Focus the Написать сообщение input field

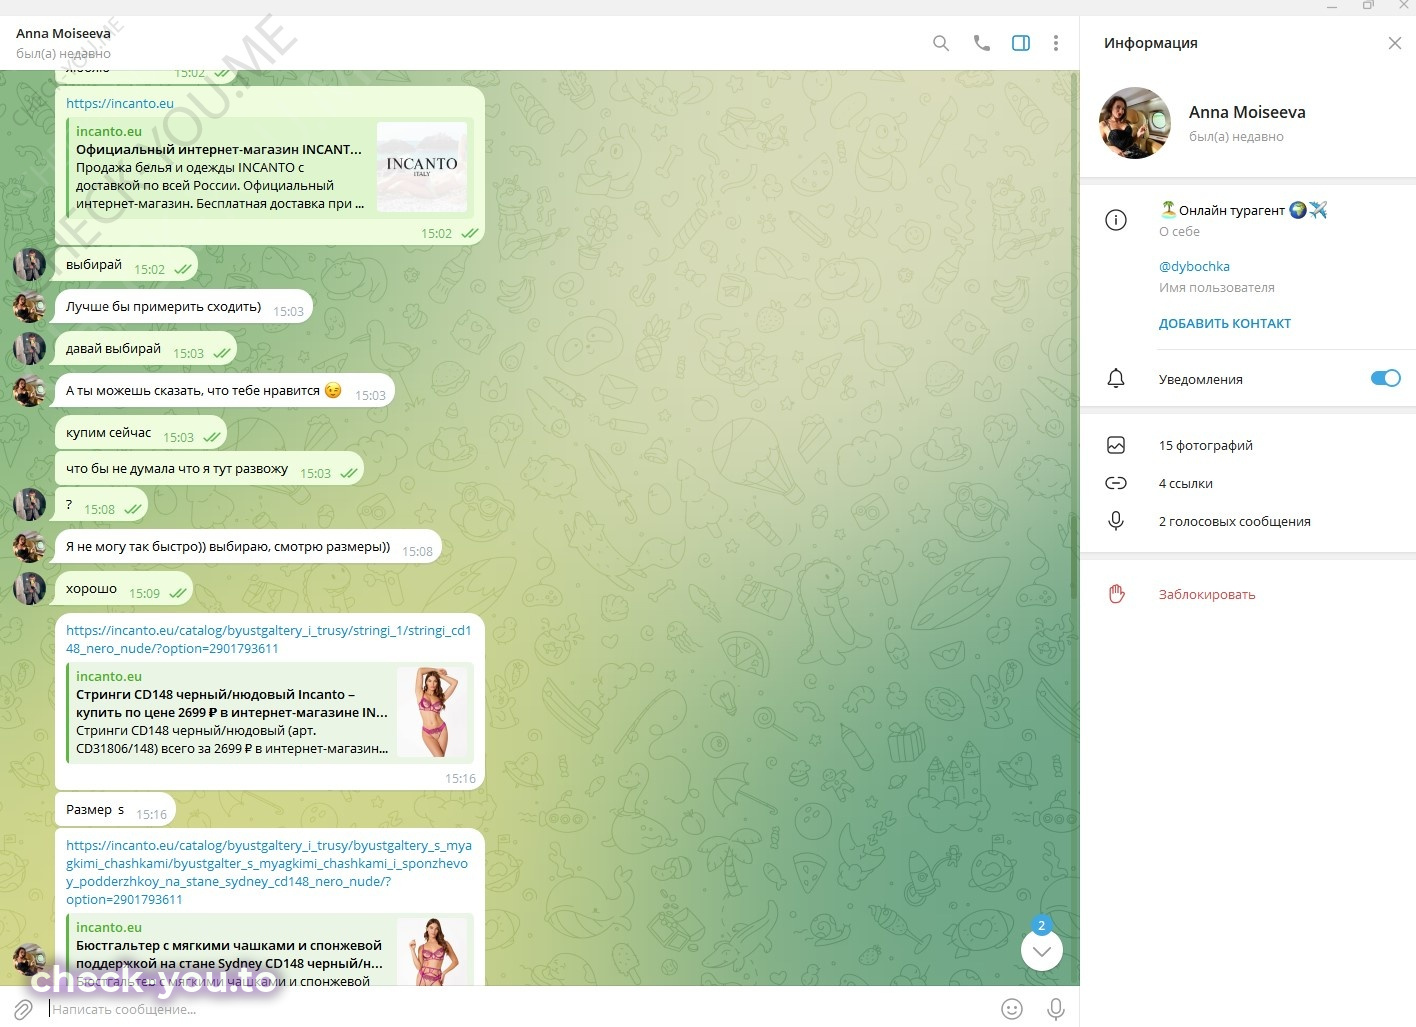(518, 1009)
